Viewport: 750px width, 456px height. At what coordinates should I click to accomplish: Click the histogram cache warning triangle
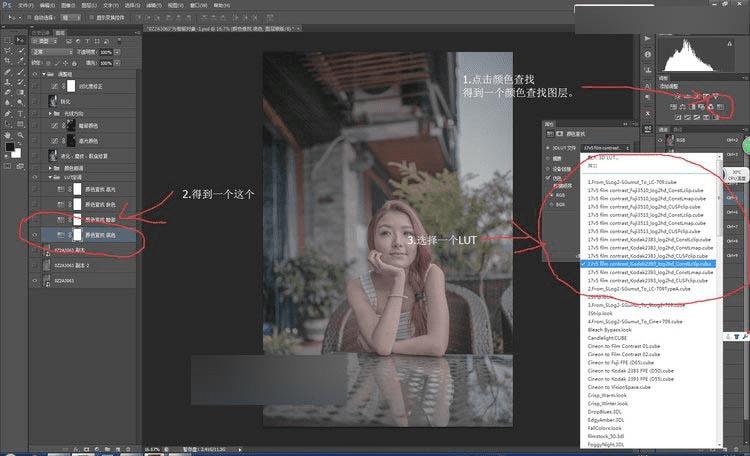coord(729,44)
